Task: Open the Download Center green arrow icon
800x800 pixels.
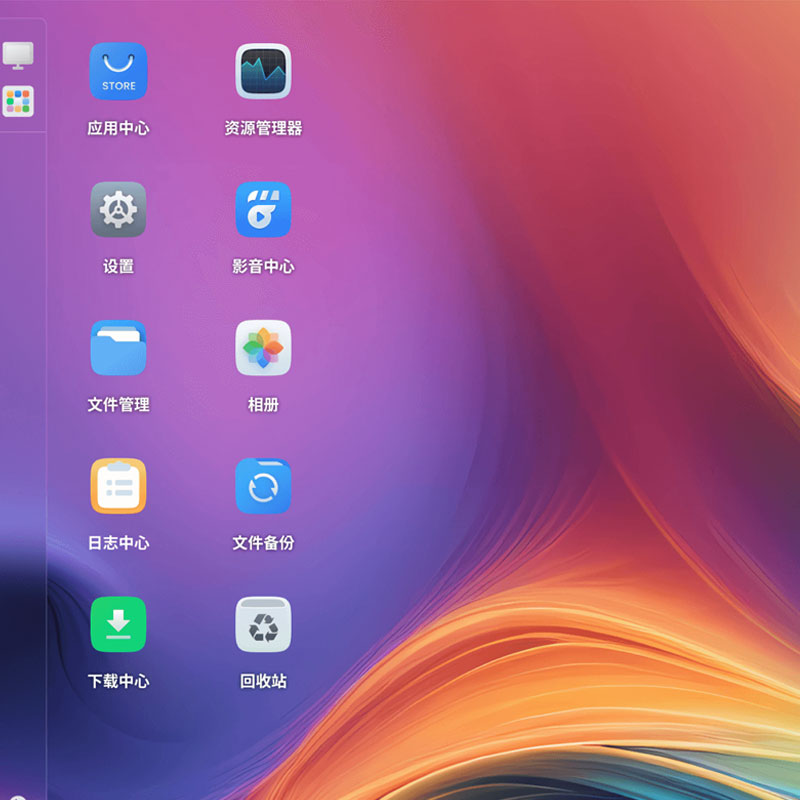Action: 118,624
